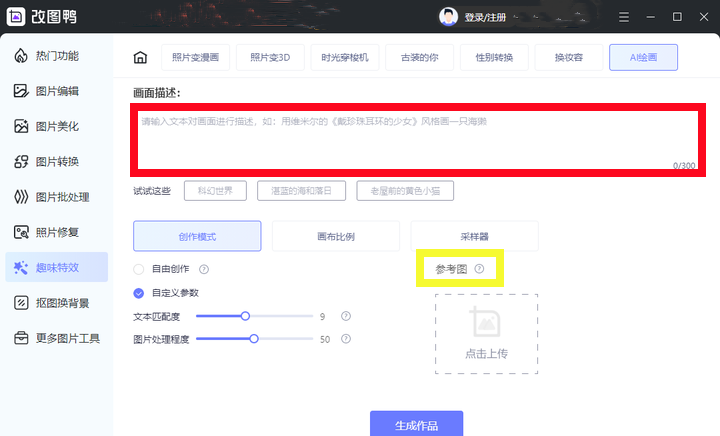Click the 抠图换背景 sidebar icon
The width and height of the screenshot is (720, 436).
(21, 303)
